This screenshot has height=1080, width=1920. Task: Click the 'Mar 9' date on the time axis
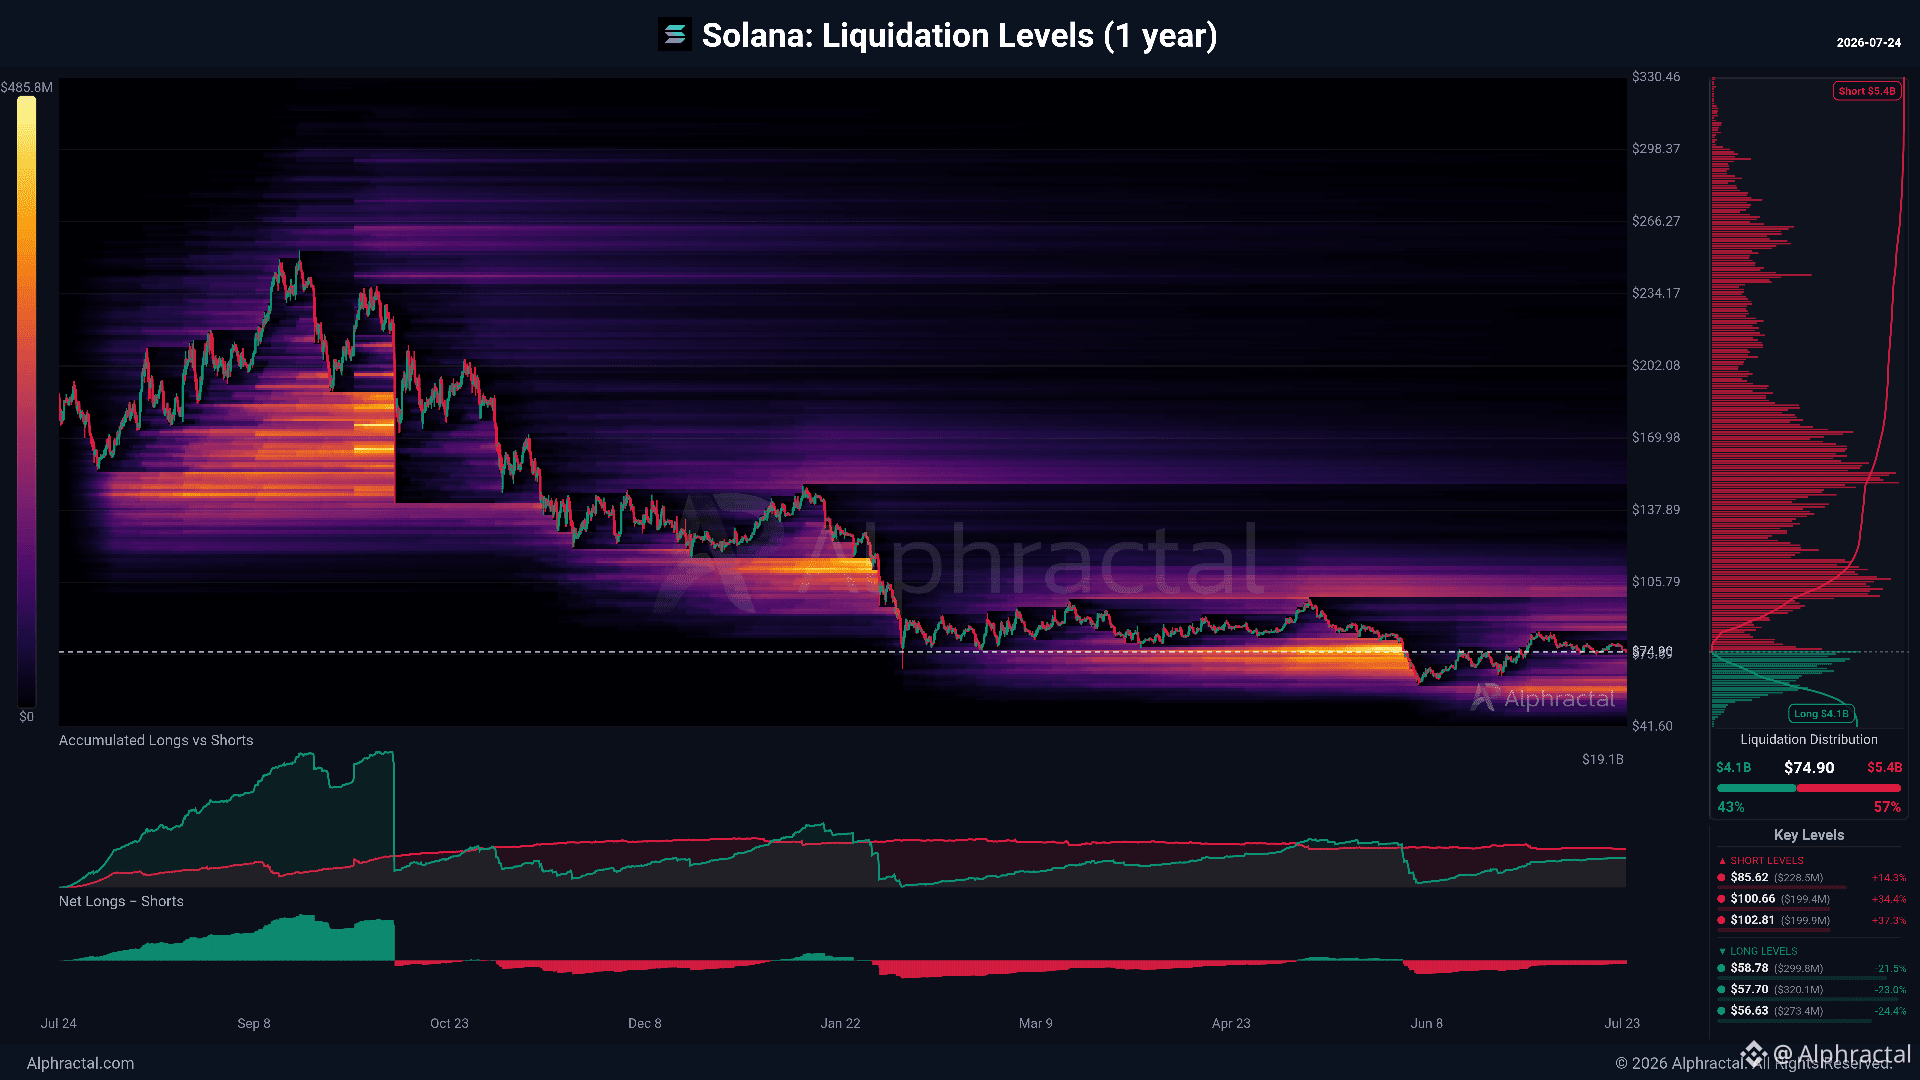[1035, 1024]
